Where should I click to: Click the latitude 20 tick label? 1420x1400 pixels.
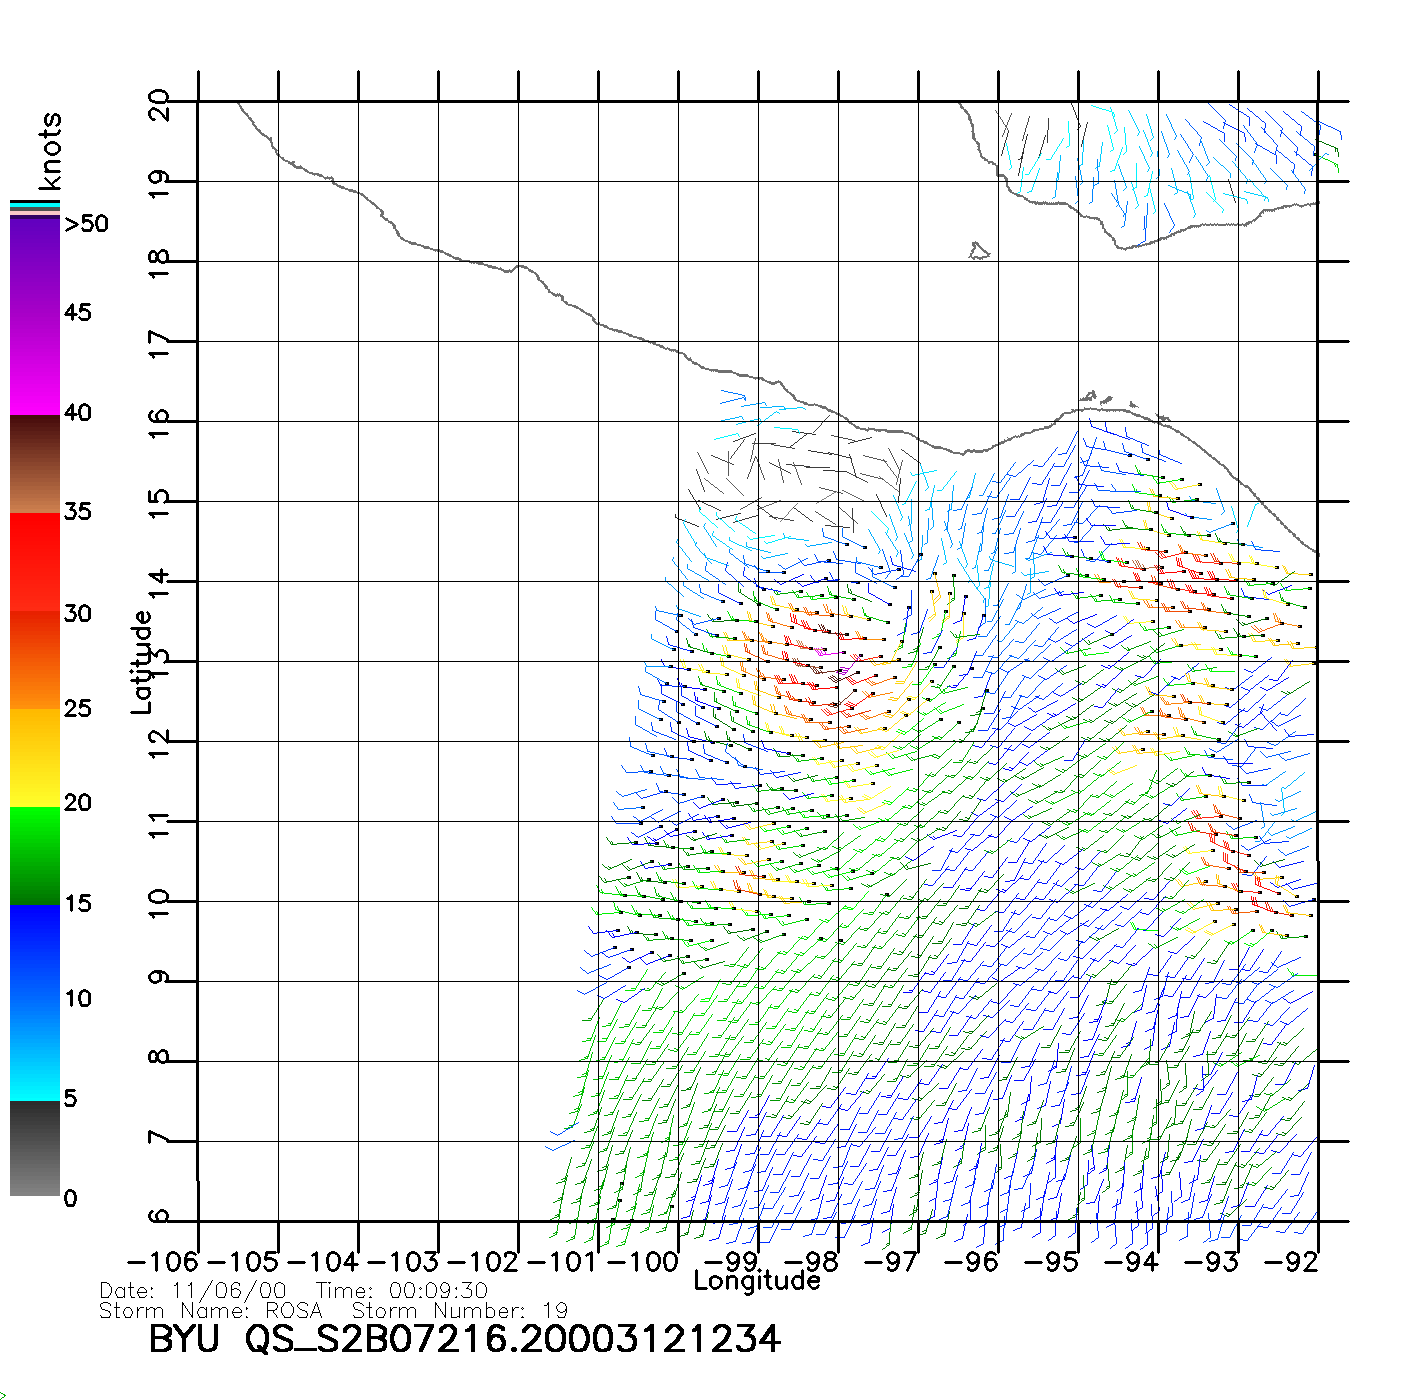(x=160, y=104)
